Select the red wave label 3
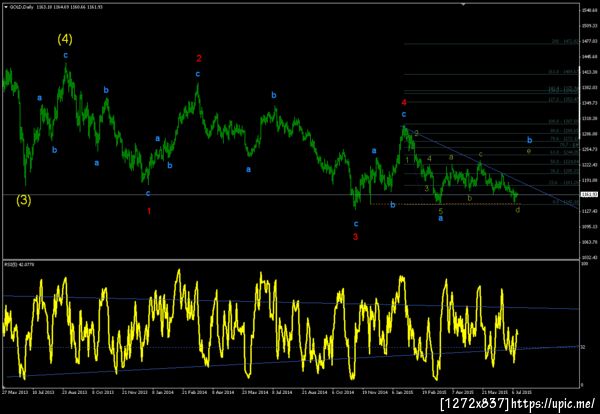The height and width of the screenshot is (414, 600). (x=355, y=237)
